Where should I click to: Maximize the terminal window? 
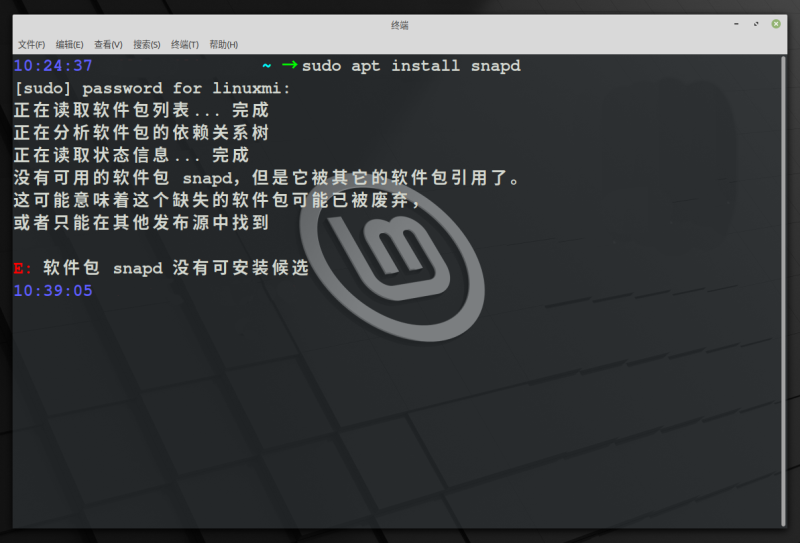coord(756,24)
